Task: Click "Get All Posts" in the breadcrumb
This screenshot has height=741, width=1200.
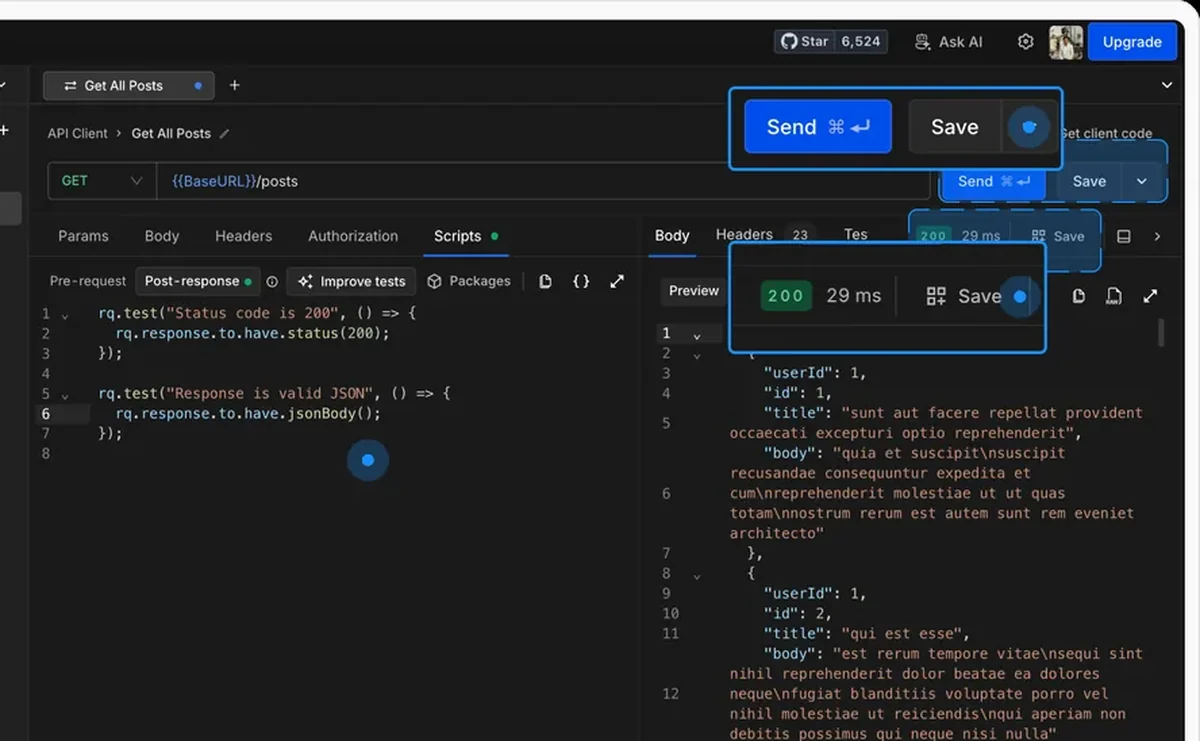Action: (171, 133)
